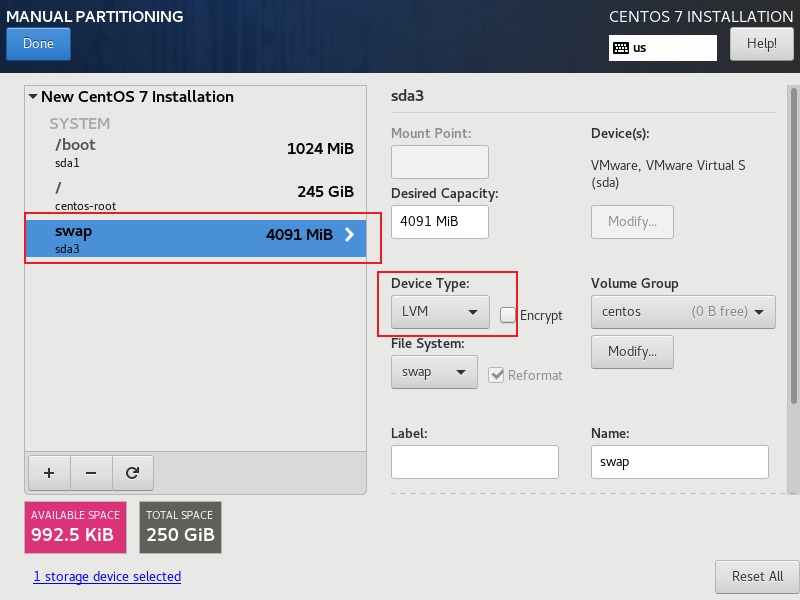Click Modify button under Volume Group
The height and width of the screenshot is (600, 800).
click(x=632, y=351)
